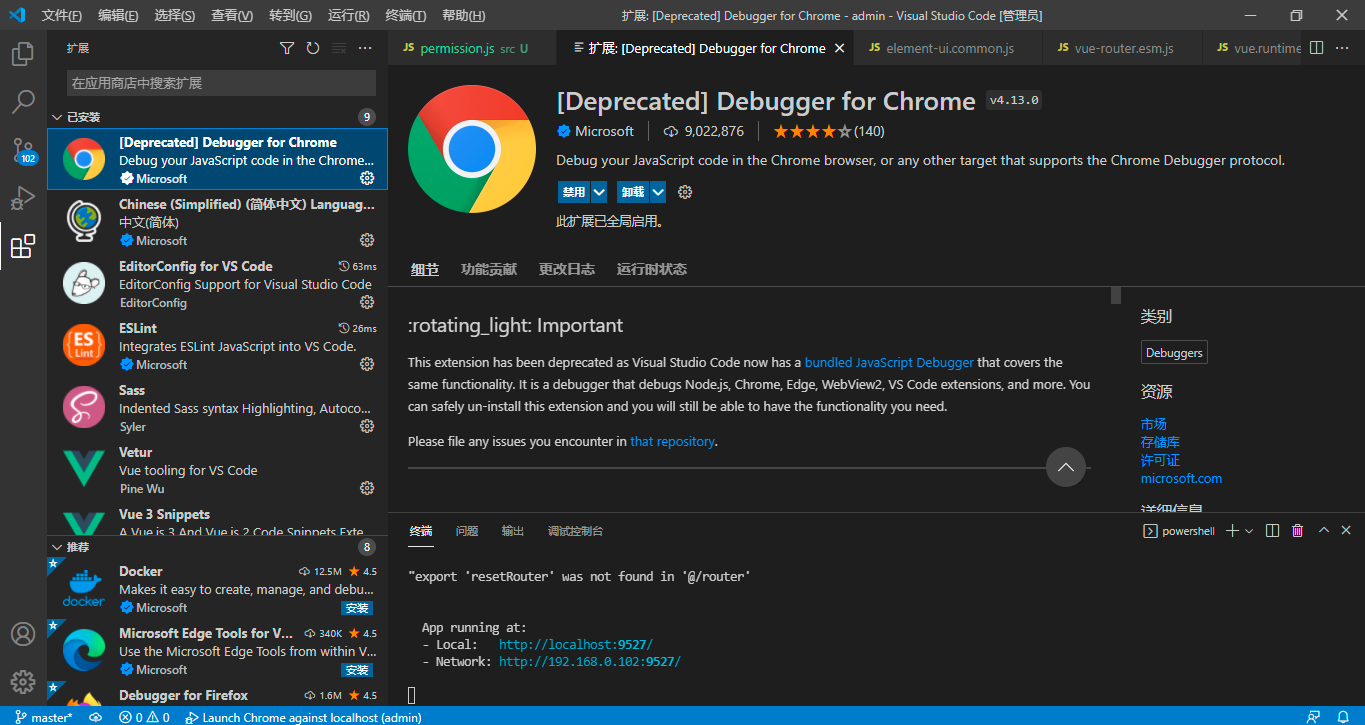Screen dimensions: 1365x725
Task: Open 终端(T) menu
Action: coord(405,15)
